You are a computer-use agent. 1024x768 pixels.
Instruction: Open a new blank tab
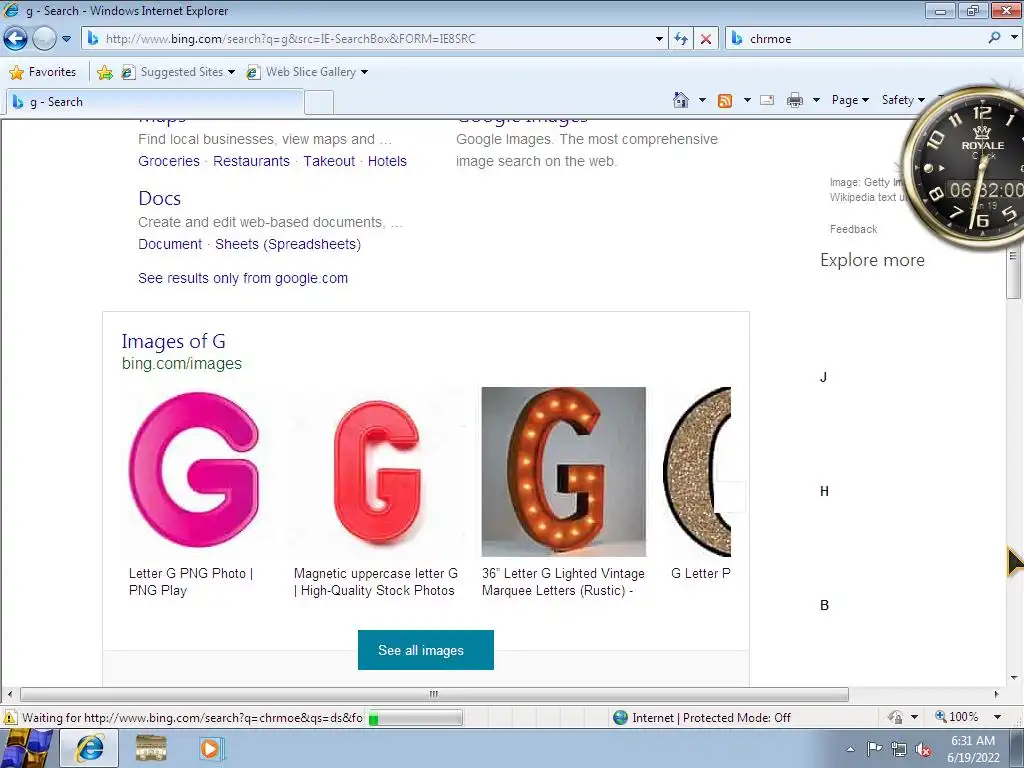(x=319, y=103)
